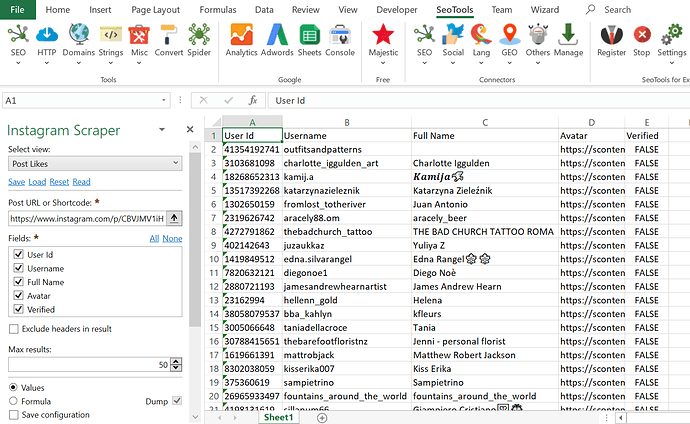Click the Register suit icon
This screenshot has width=690, height=424.
(x=611, y=35)
